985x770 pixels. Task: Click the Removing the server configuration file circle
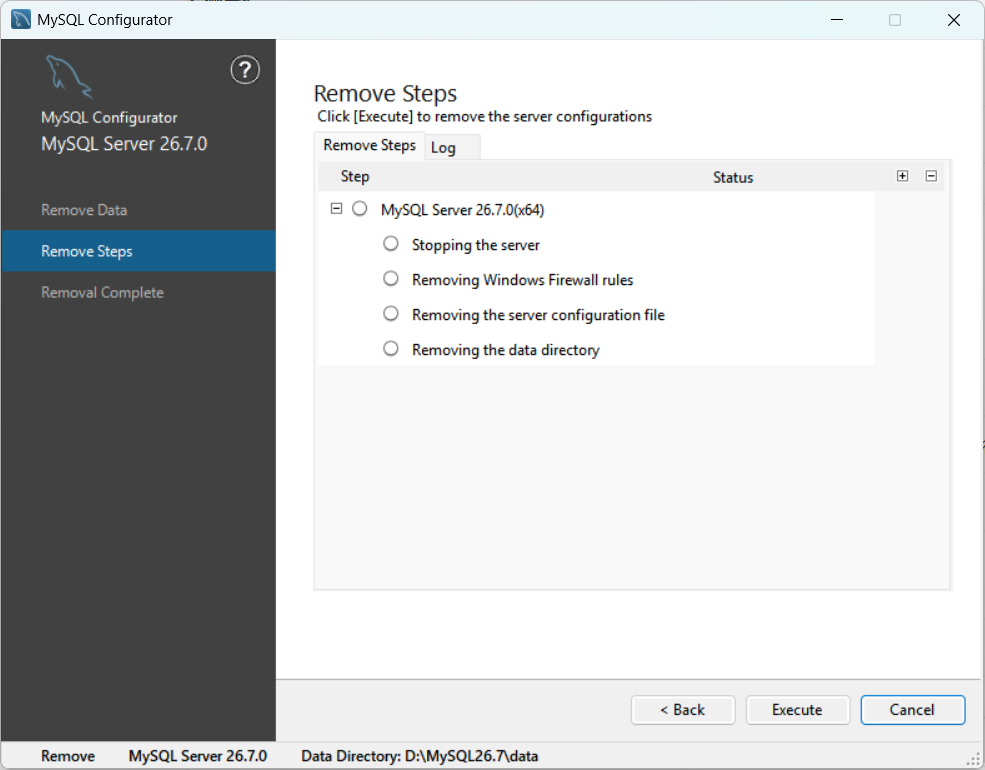391,313
